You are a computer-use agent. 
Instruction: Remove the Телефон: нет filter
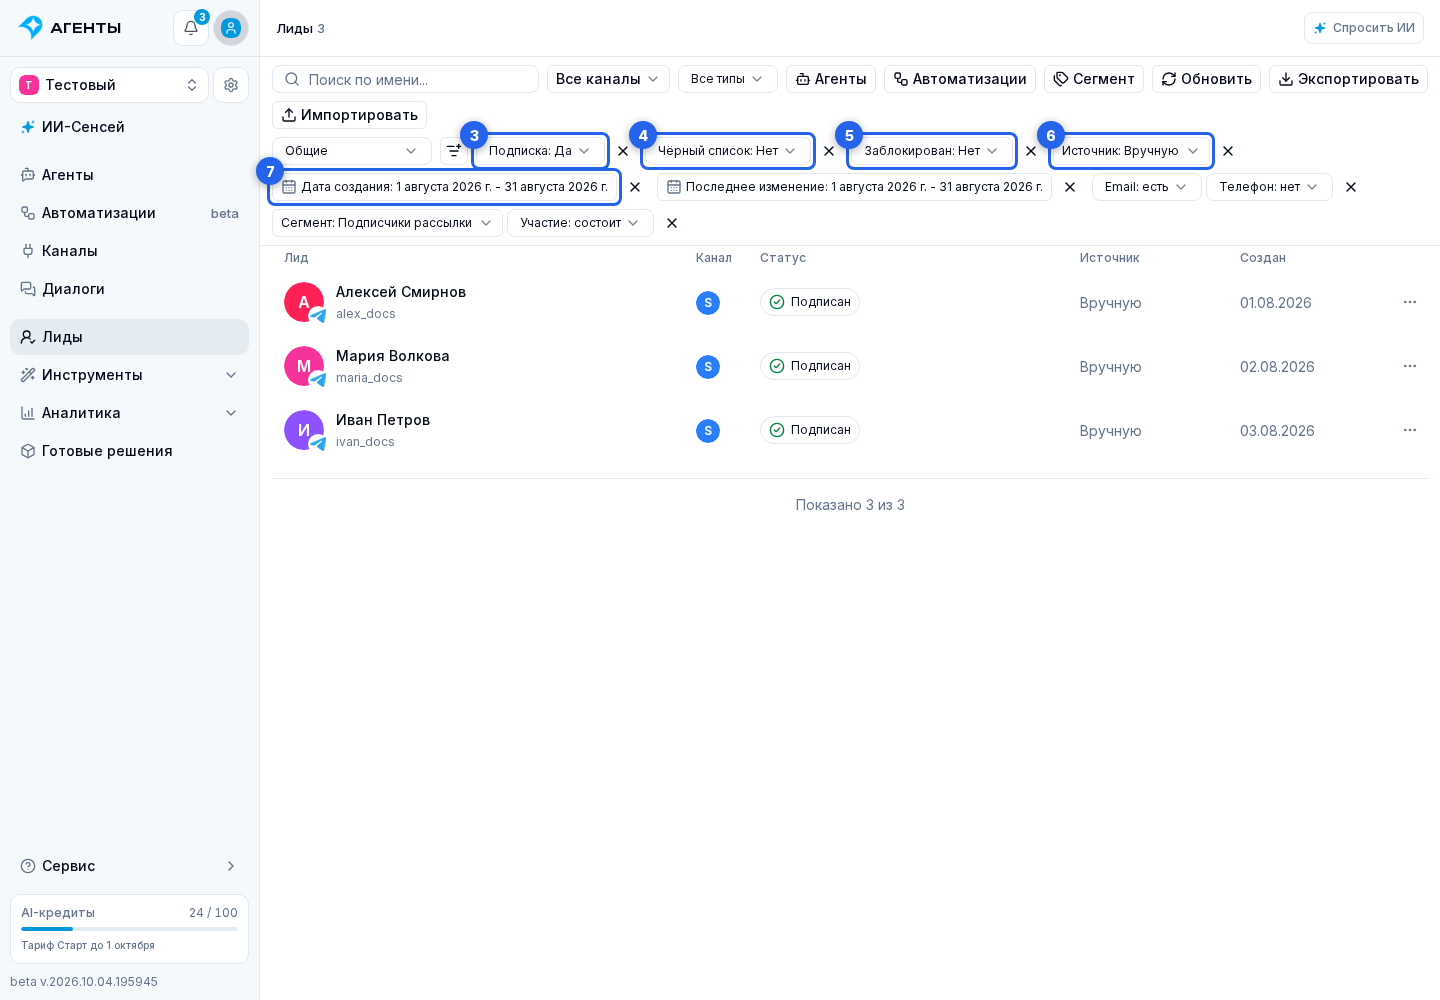(x=1351, y=187)
